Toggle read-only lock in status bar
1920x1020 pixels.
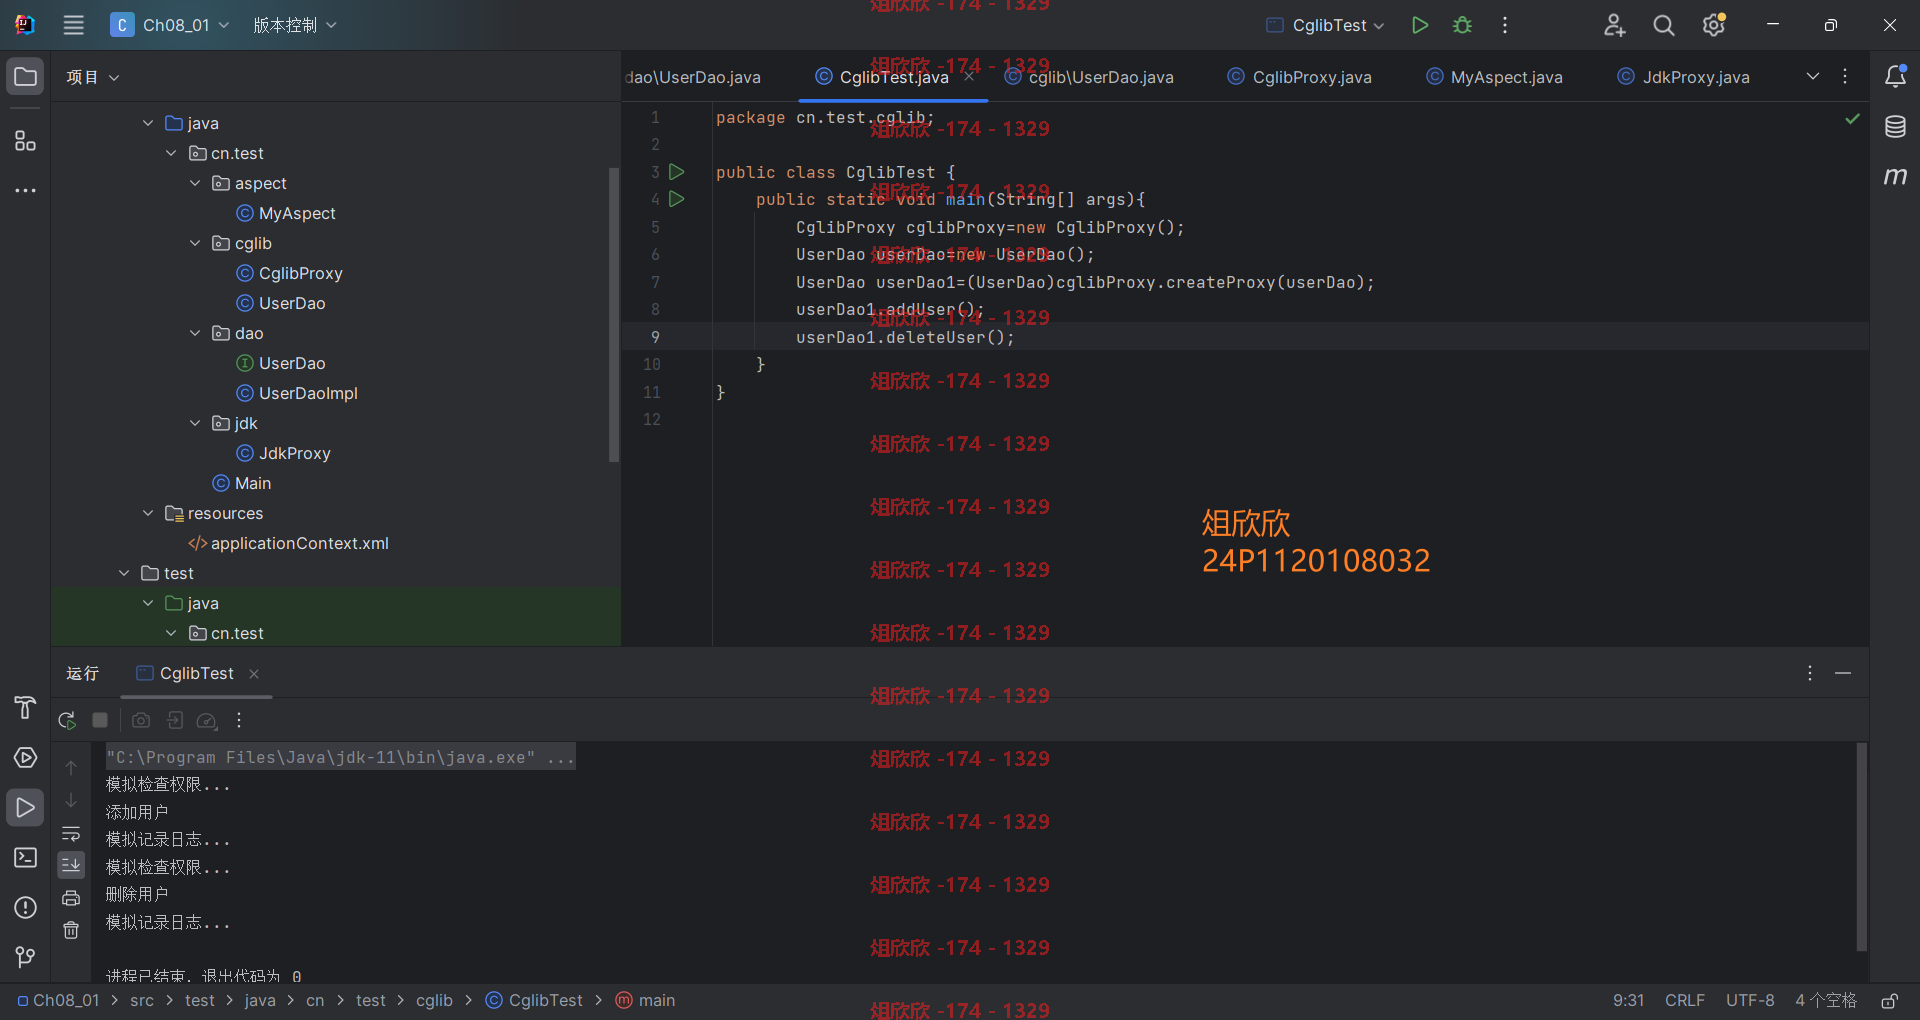tap(1890, 1000)
